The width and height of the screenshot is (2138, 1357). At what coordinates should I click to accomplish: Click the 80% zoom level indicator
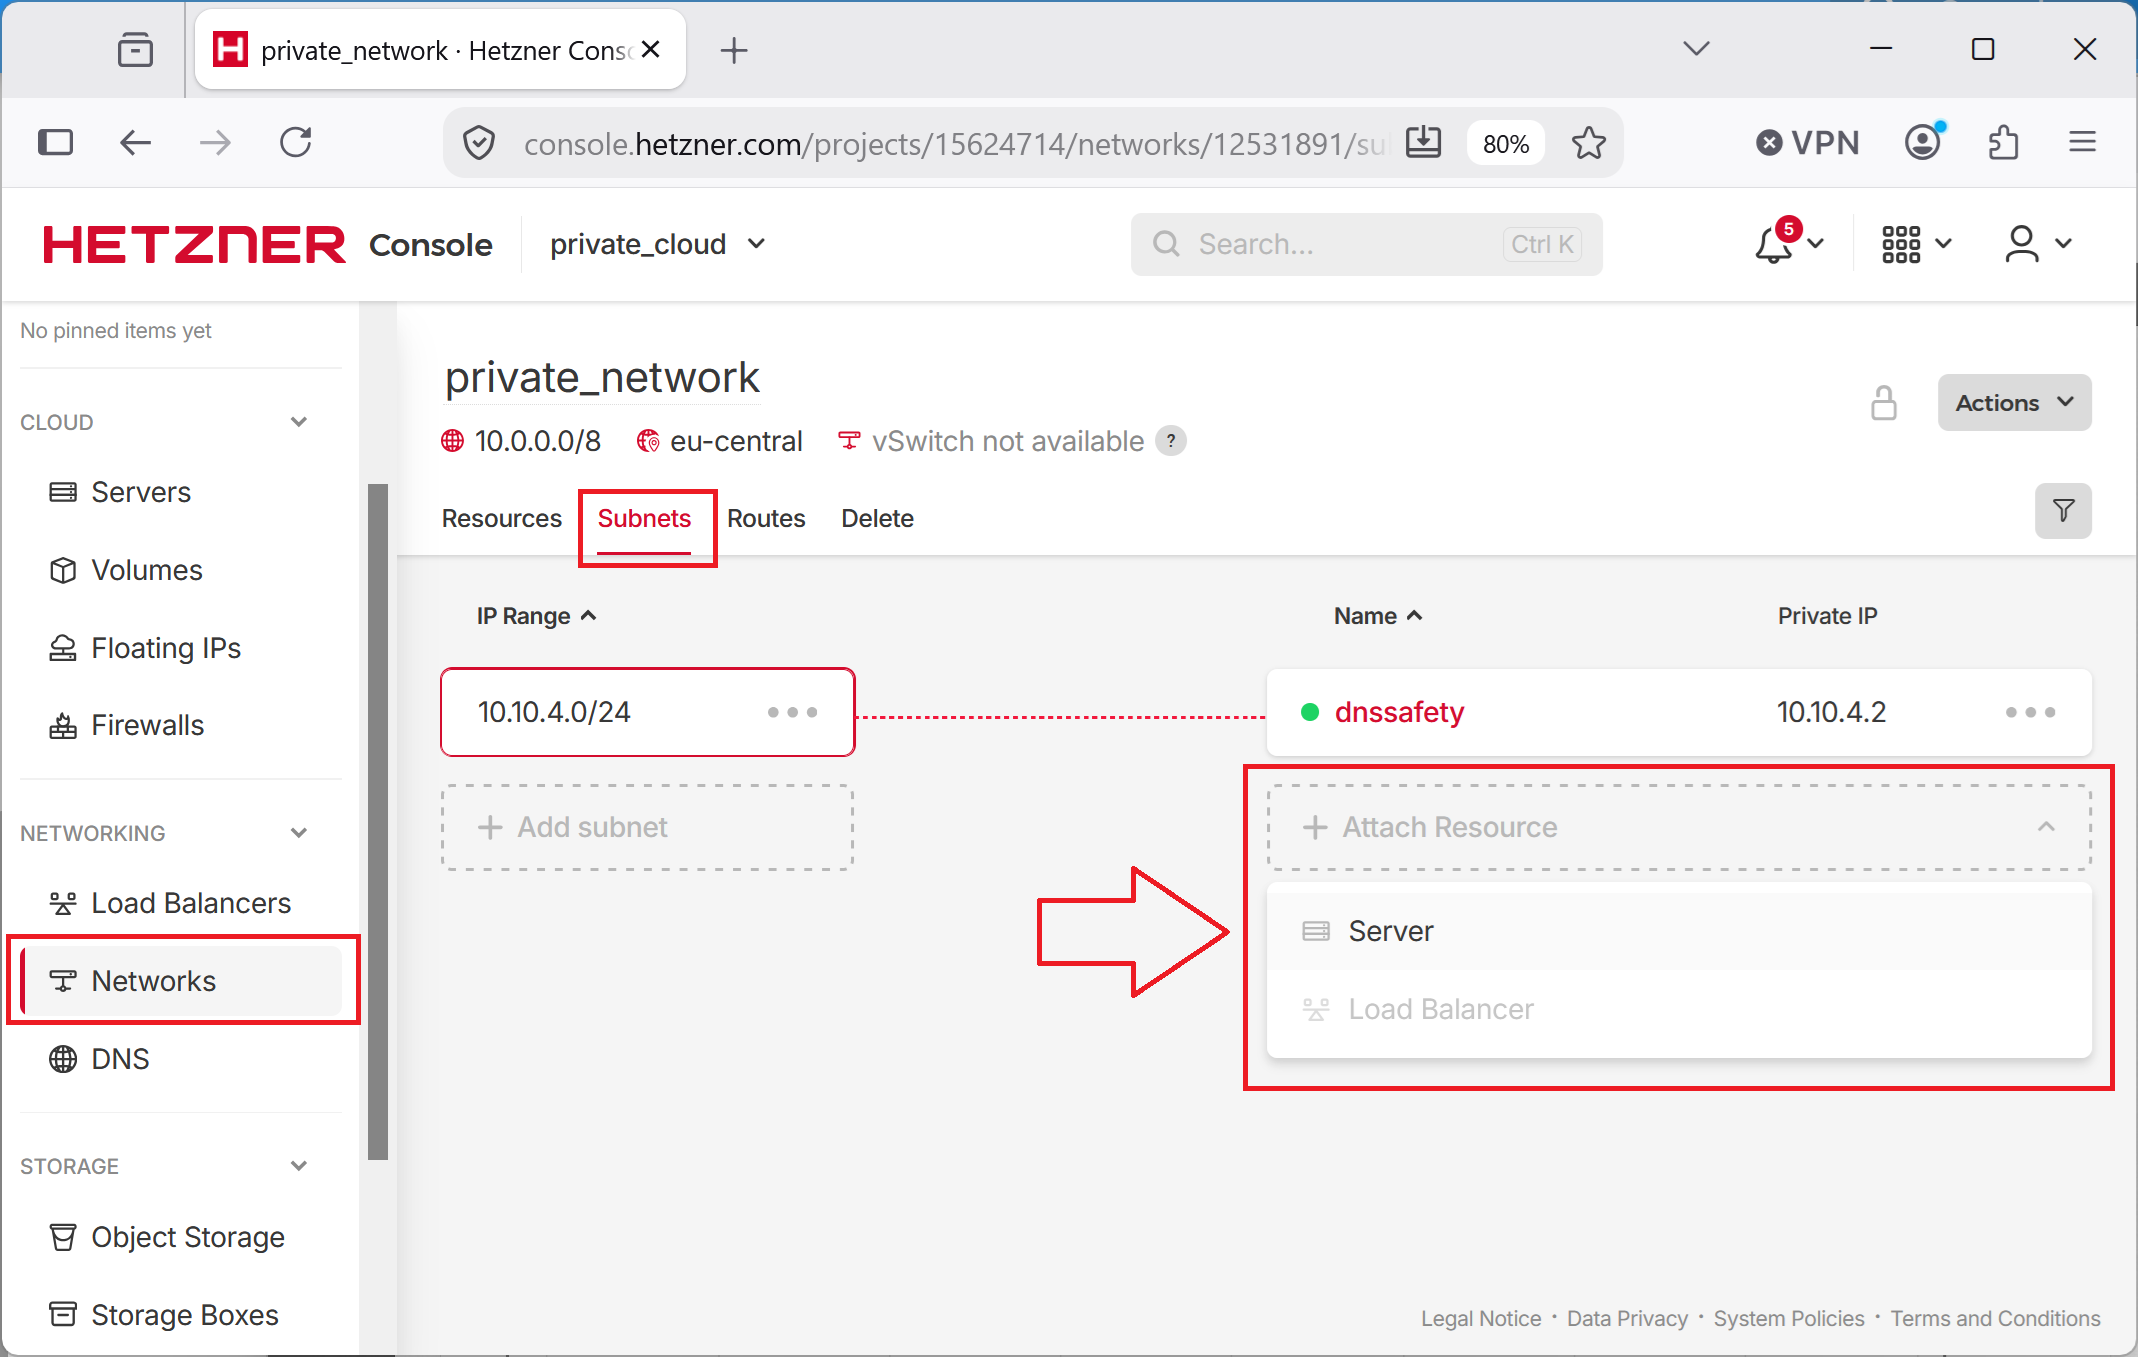click(1505, 144)
